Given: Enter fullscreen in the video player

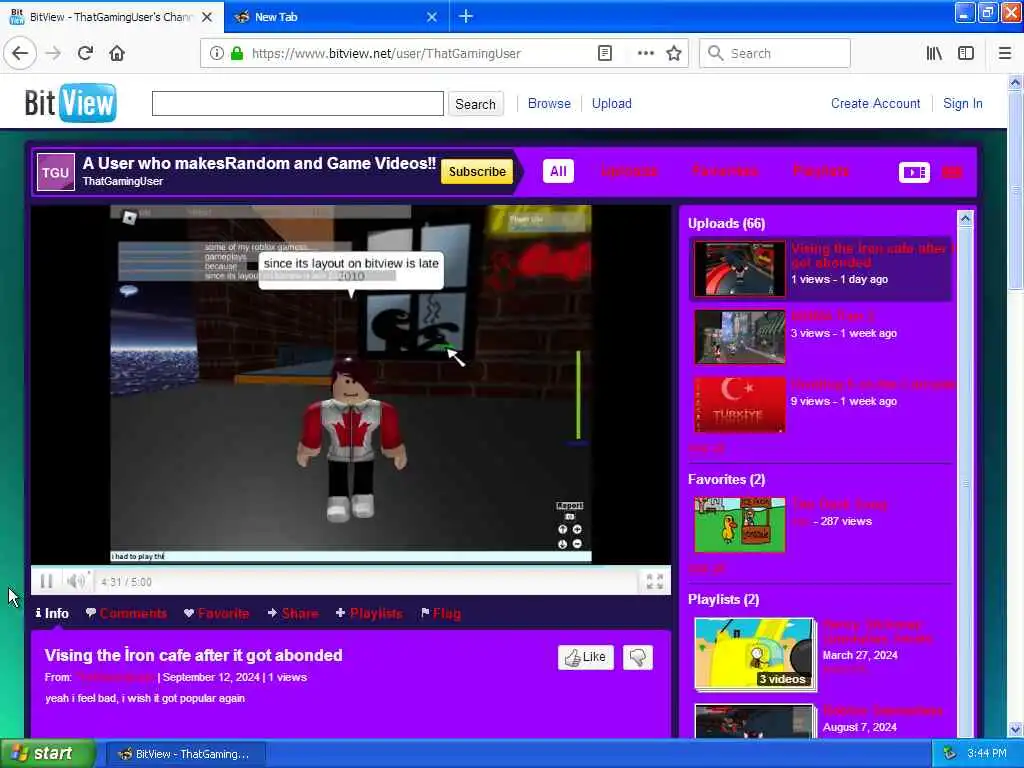Looking at the screenshot, I should click(x=654, y=581).
